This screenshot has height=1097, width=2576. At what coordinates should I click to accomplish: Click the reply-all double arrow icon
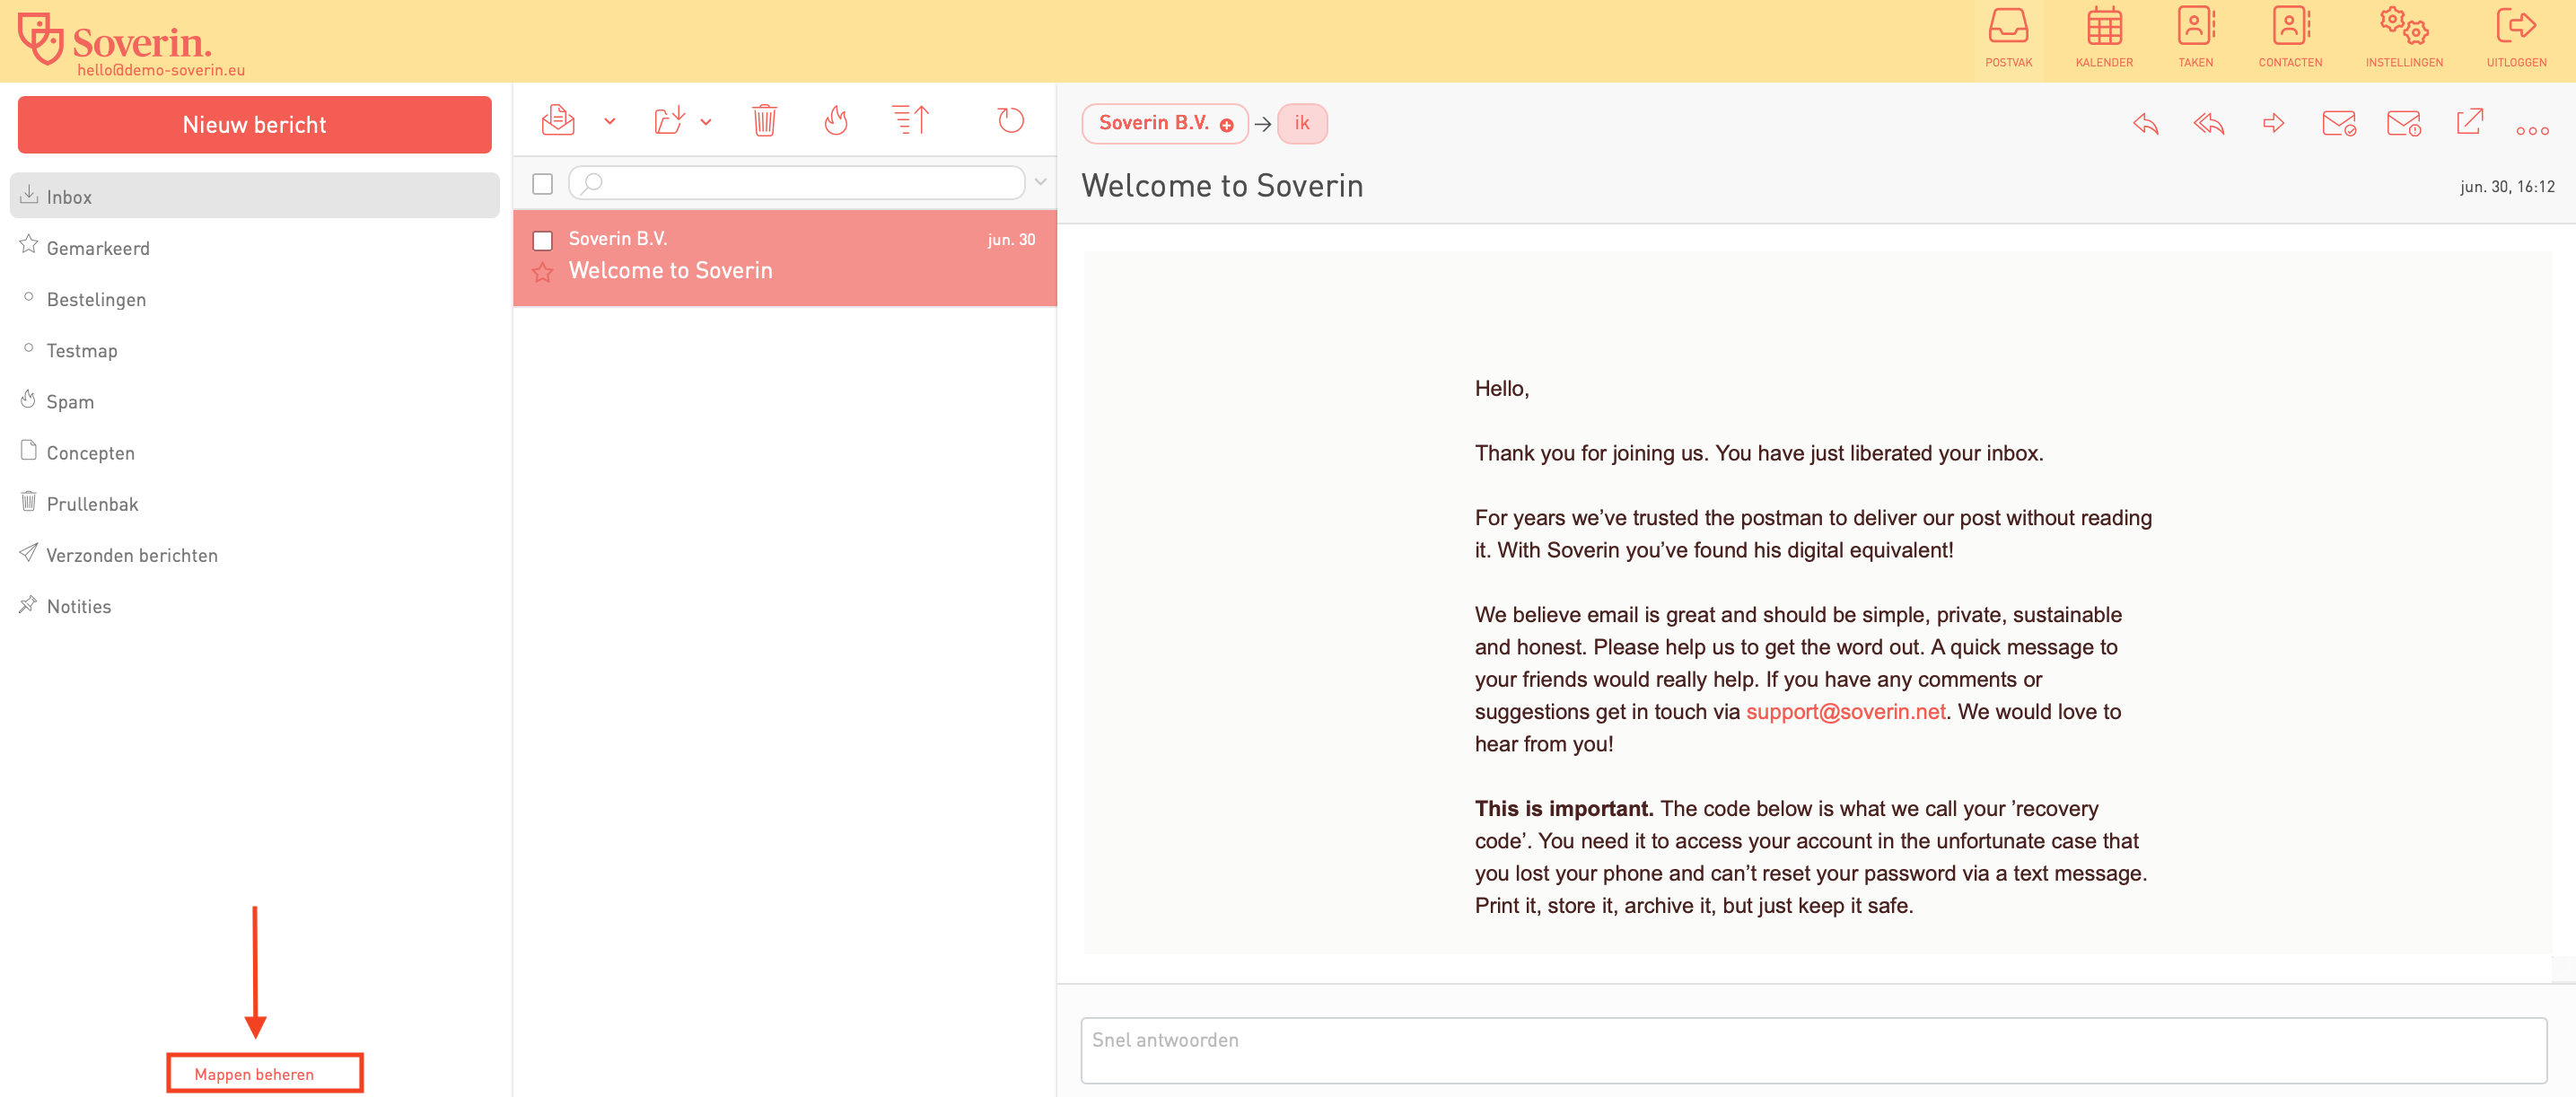(x=2209, y=124)
